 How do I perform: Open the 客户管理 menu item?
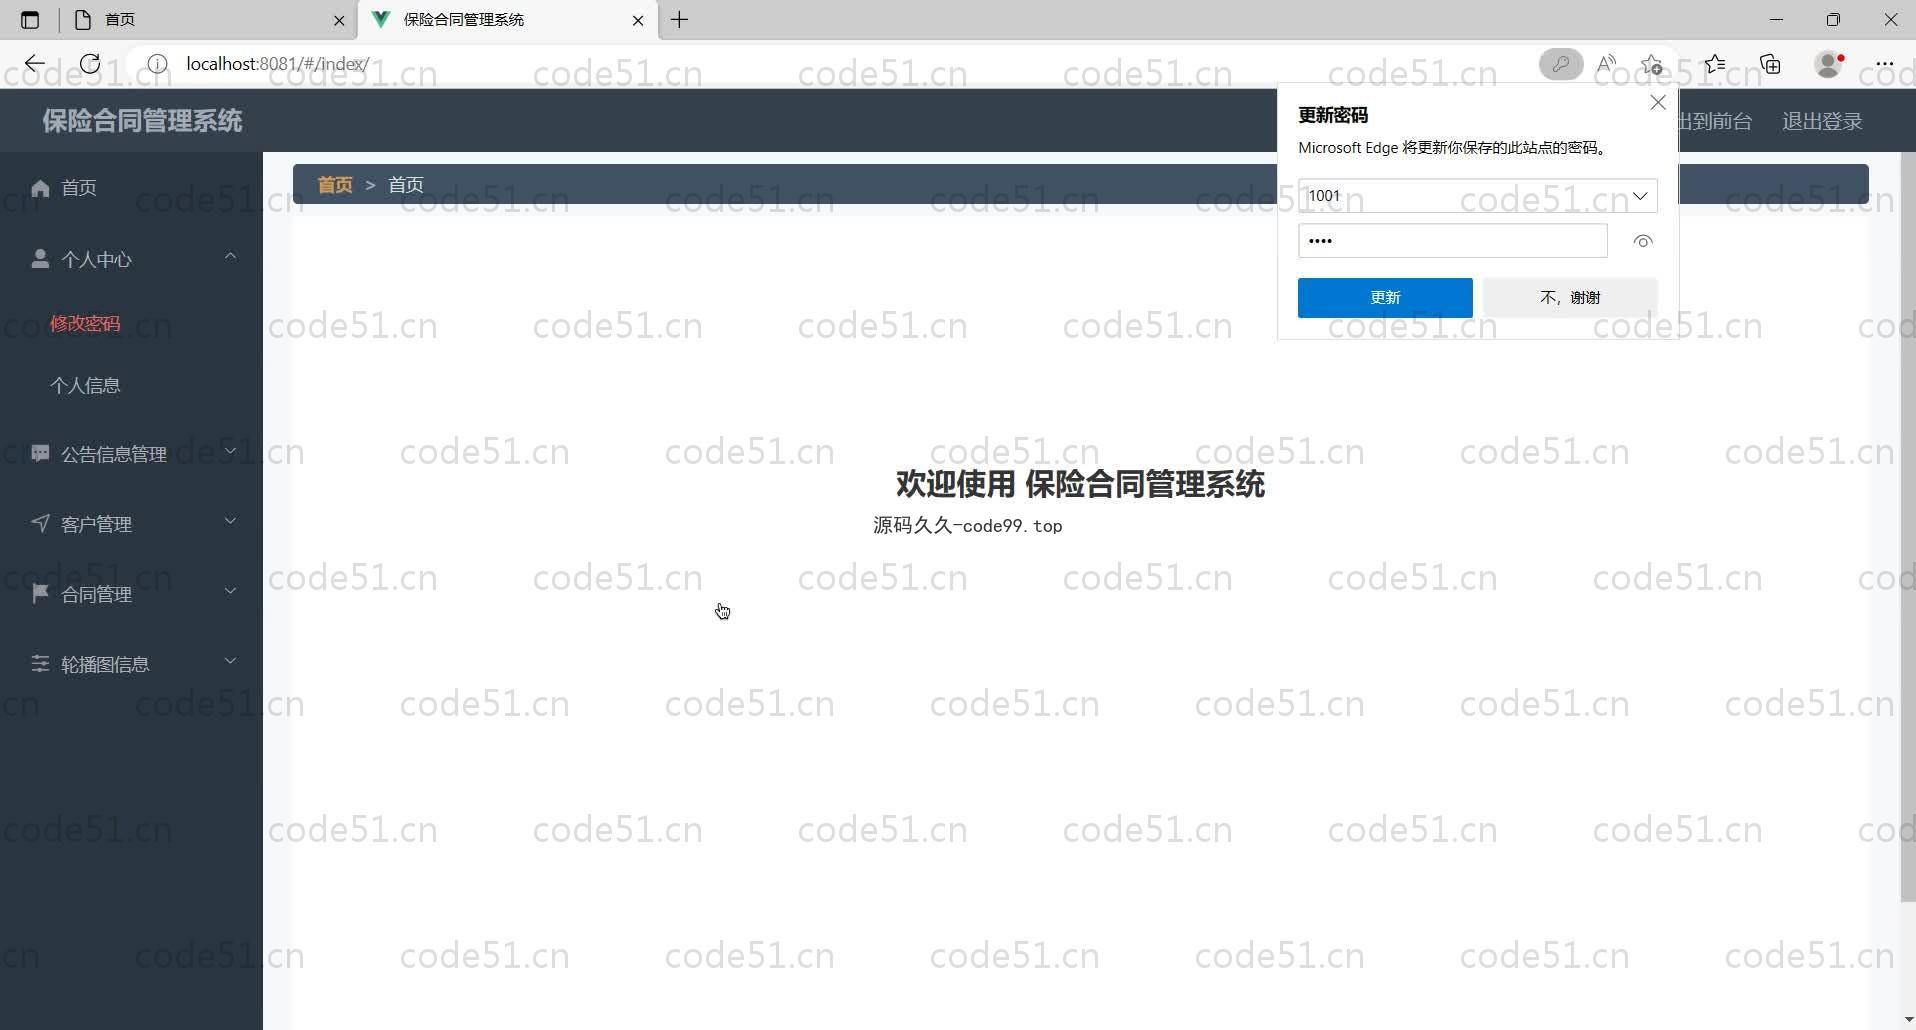131,524
